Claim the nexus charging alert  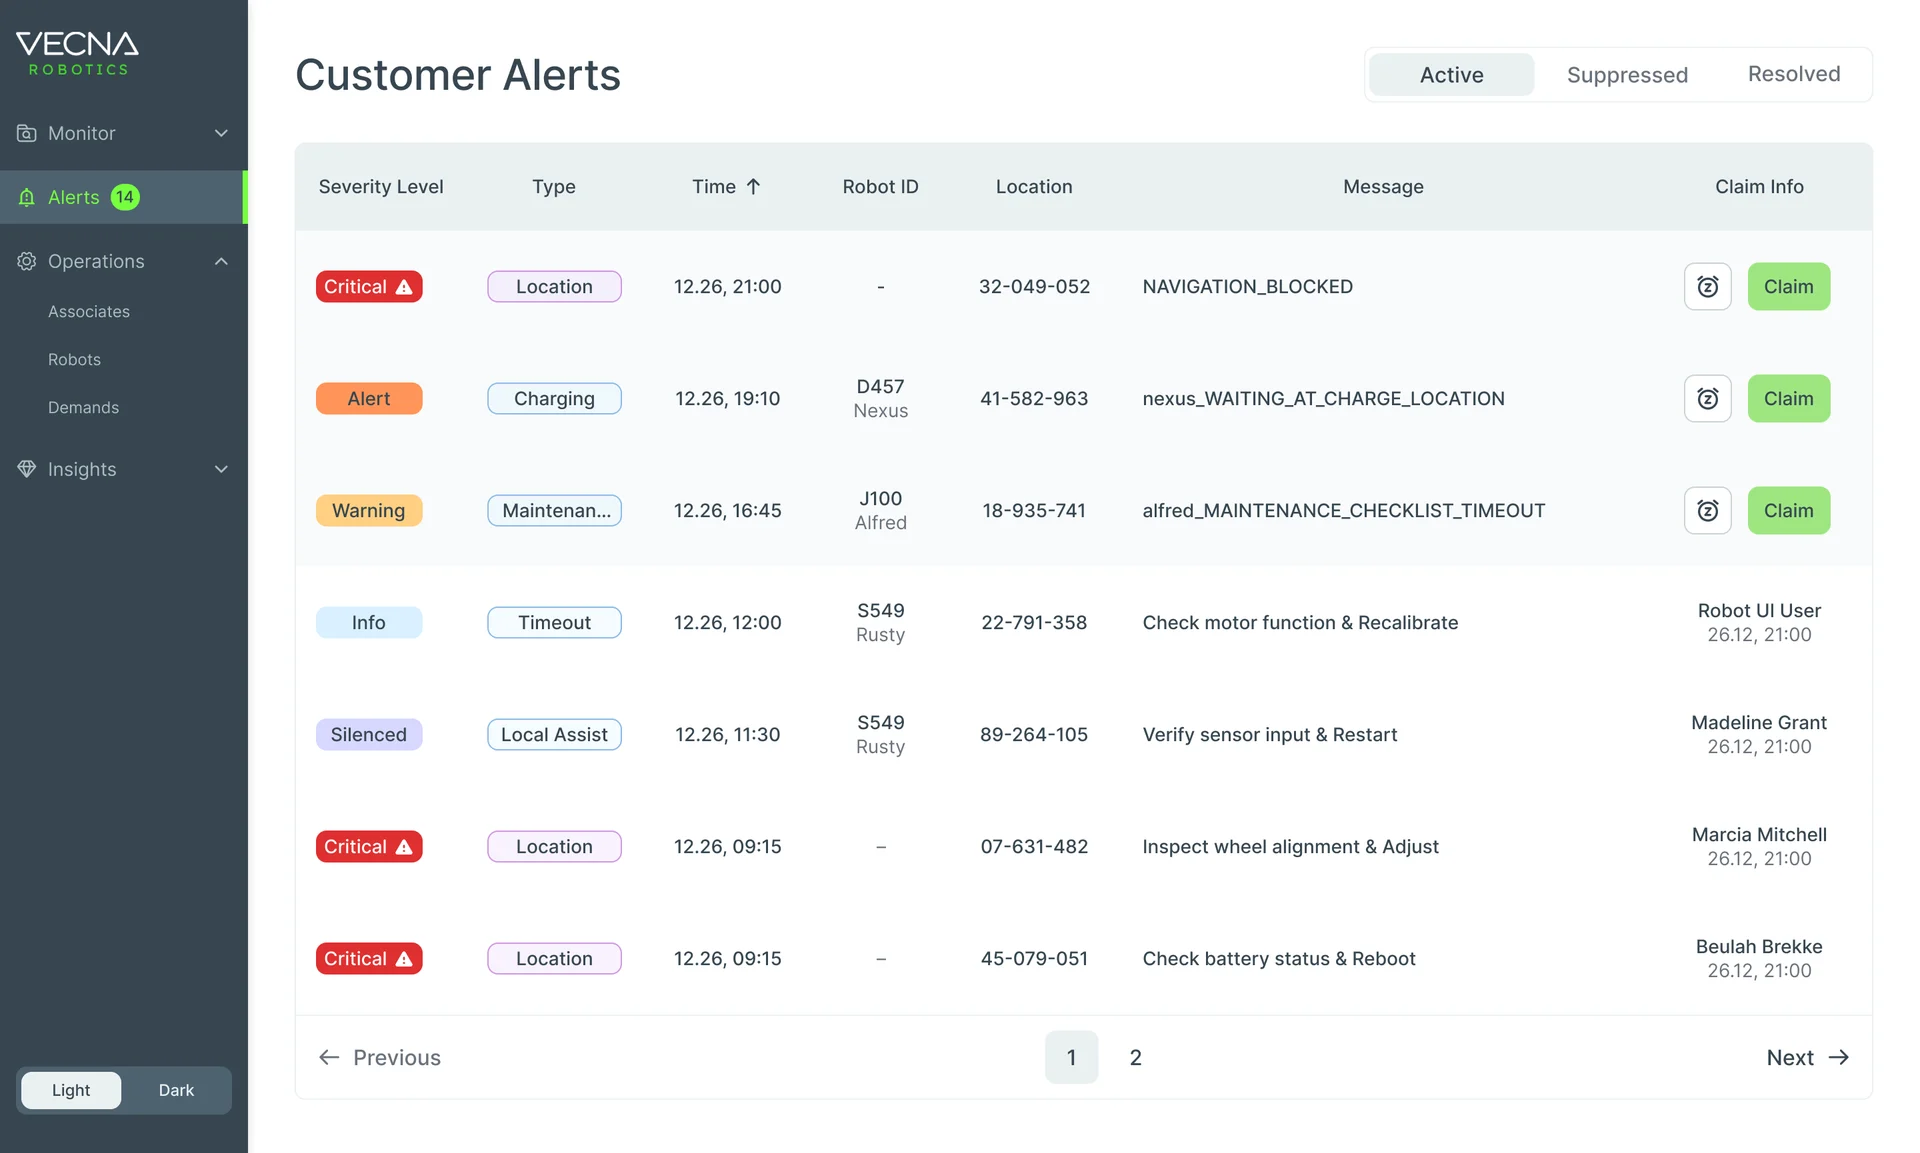click(x=1788, y=399)
